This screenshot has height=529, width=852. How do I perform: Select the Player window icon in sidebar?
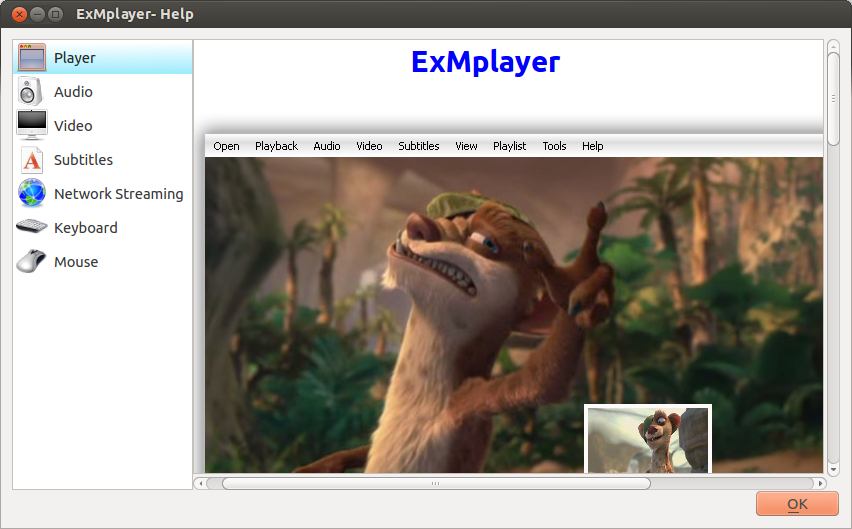(32, 58)
